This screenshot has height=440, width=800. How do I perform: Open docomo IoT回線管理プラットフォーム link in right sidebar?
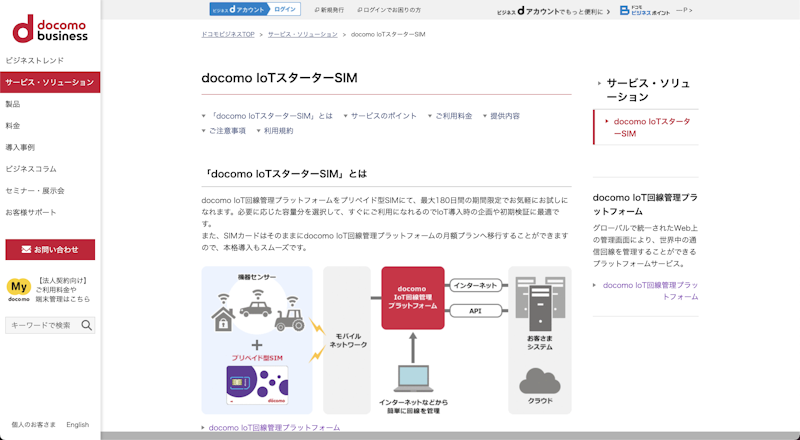pyautogui.click(x=650, y=290)
